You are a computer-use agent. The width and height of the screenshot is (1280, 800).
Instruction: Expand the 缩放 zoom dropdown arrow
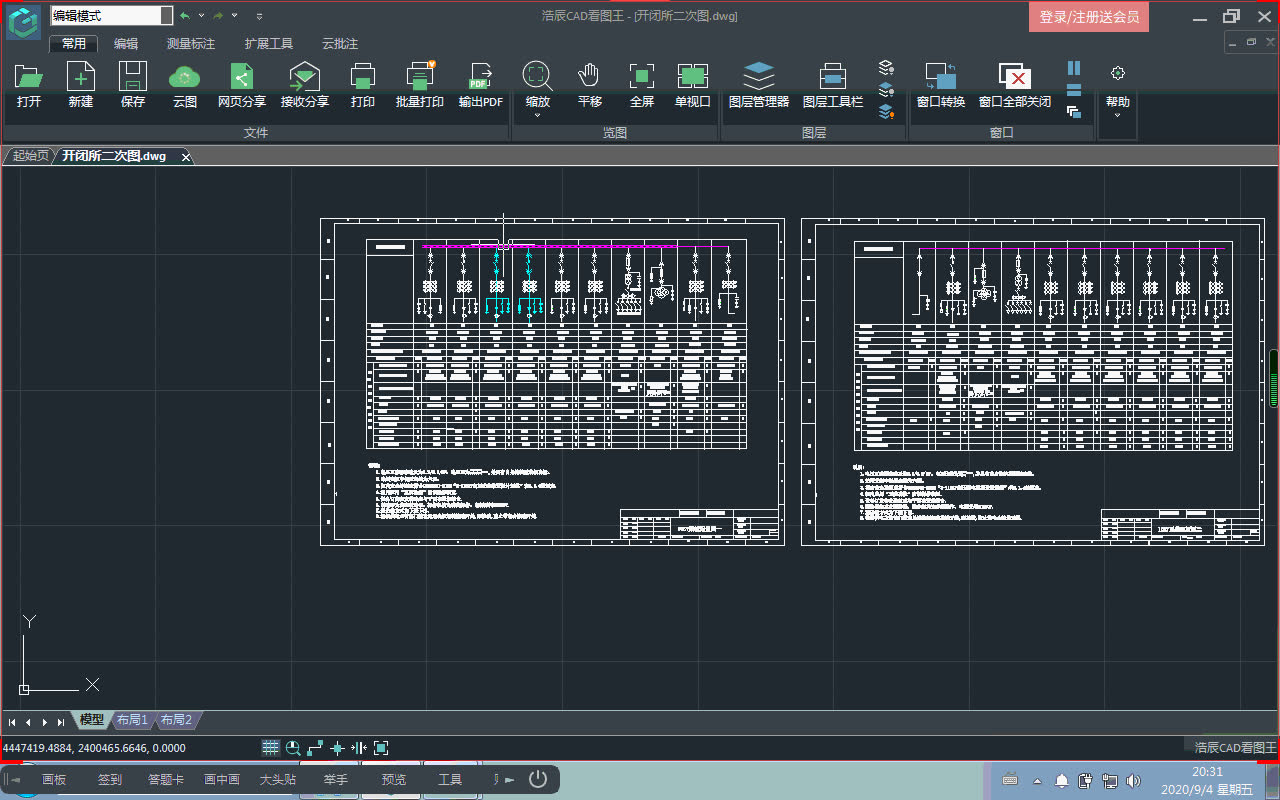pos(537,115)
